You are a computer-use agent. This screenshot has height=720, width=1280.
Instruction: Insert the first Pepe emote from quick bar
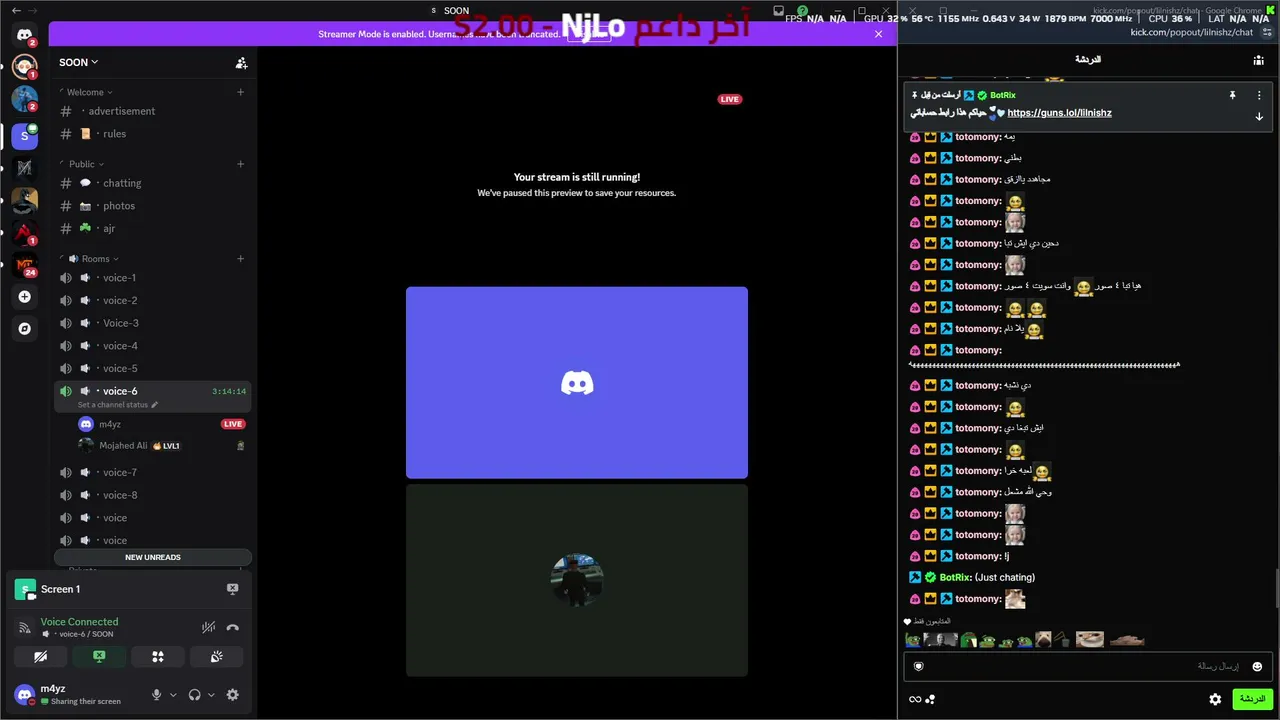913,640
